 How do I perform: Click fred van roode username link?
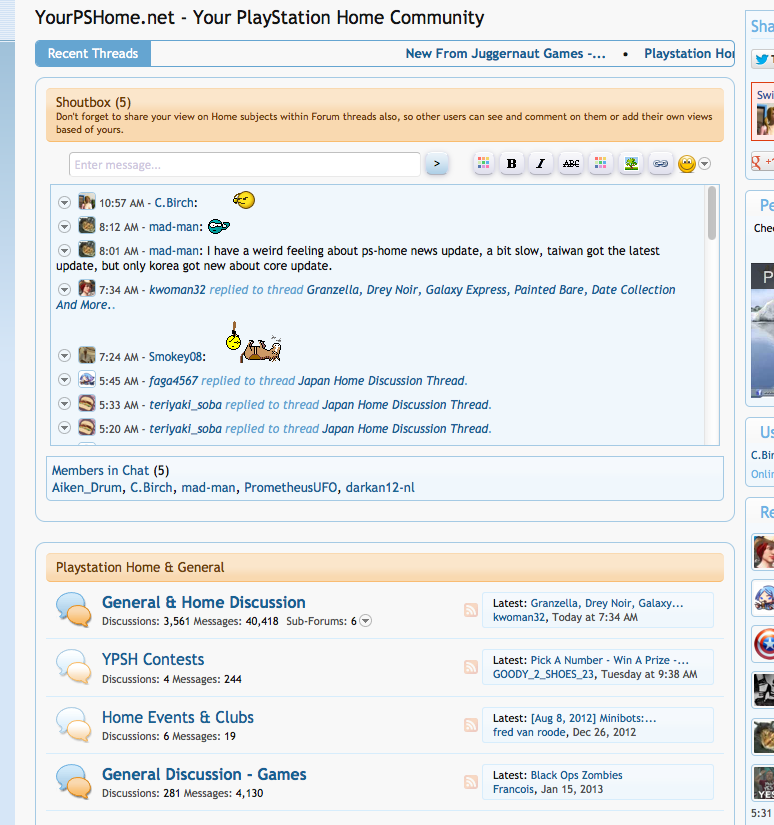click(529, 732)
